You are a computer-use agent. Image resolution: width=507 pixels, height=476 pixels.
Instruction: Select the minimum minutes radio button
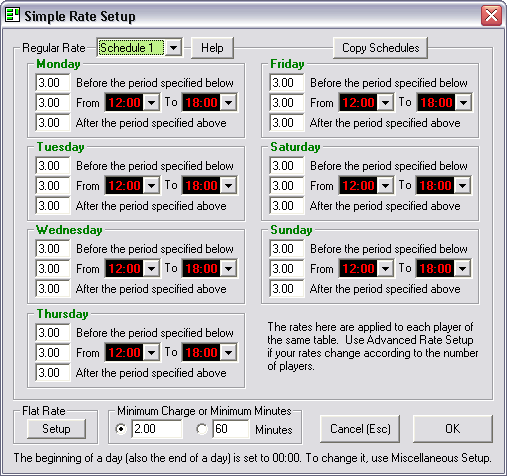tap(202, 429)
